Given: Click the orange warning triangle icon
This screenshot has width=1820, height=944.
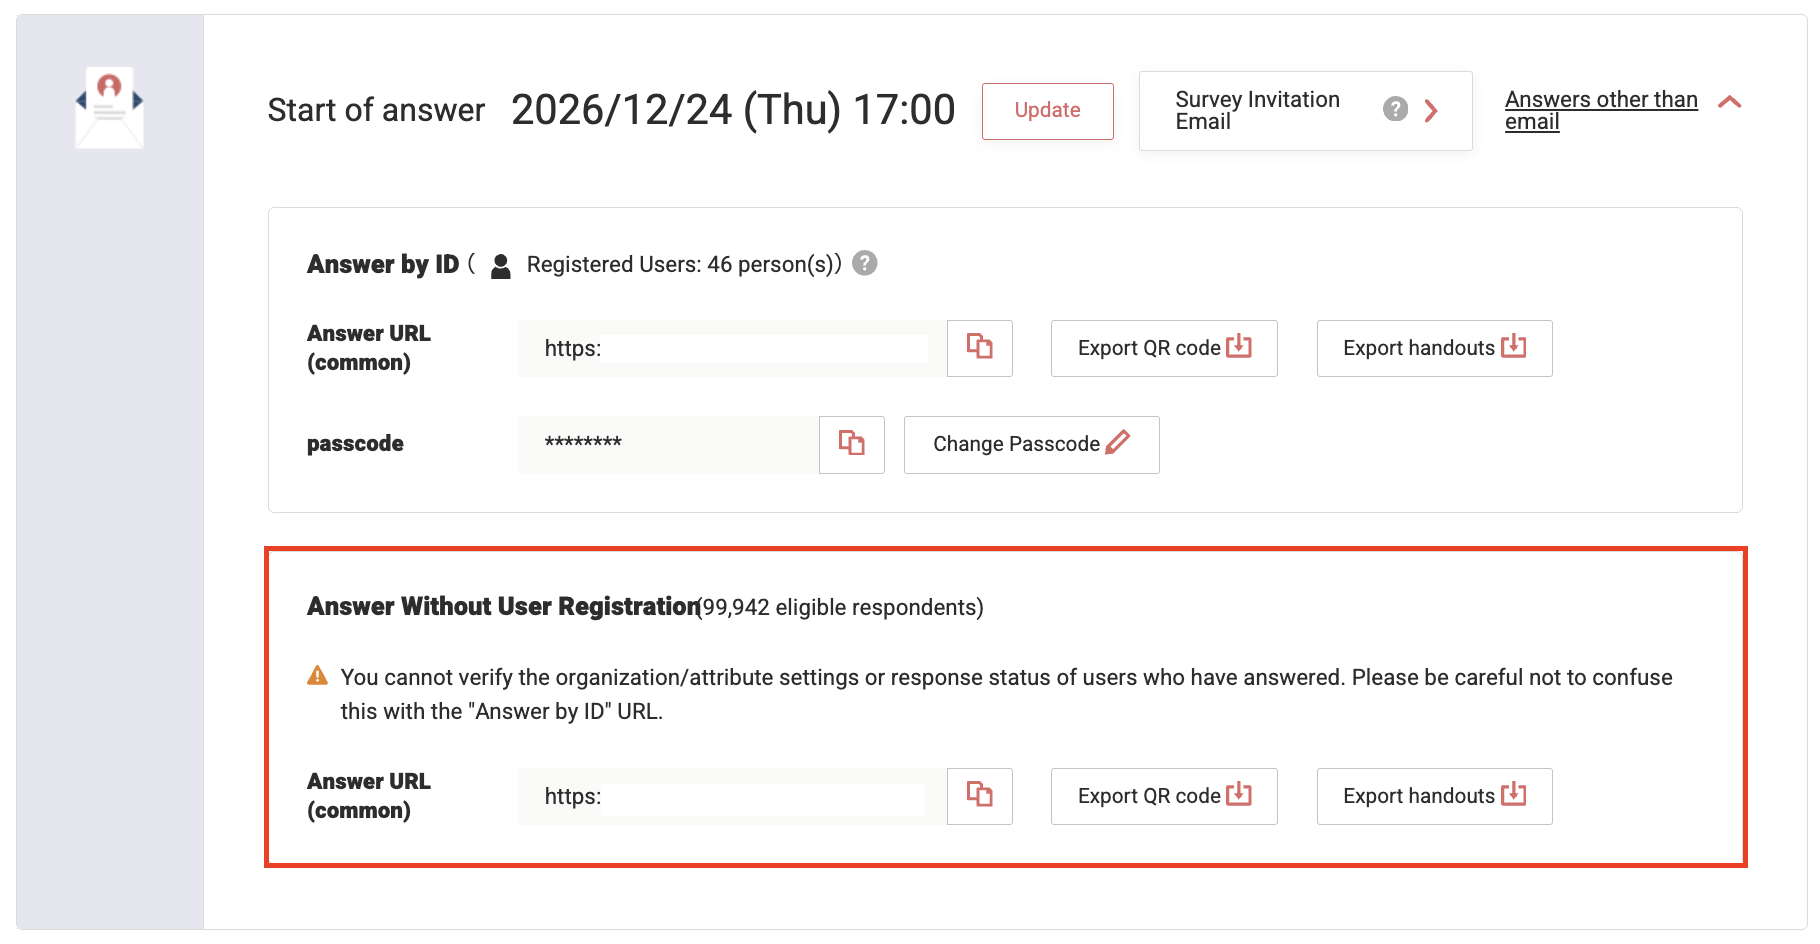Looking at the screenshot, I should pos(317,676).
